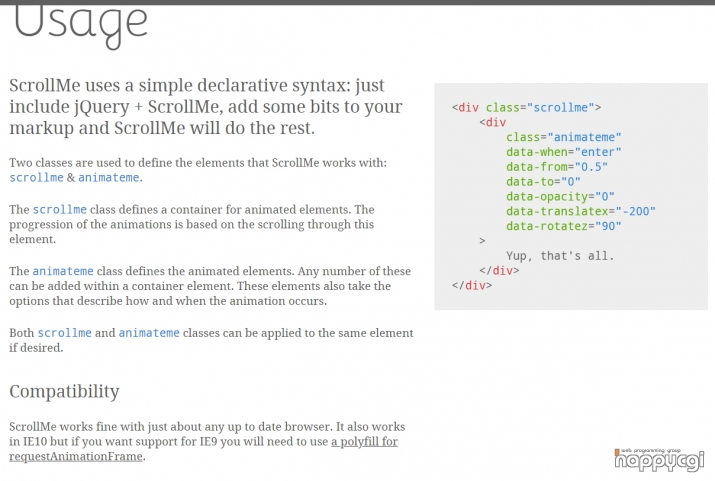Viewport: 715px width, 481px height.
Task: Click the final closing </div> code line
Action: [x=471, y=285]
